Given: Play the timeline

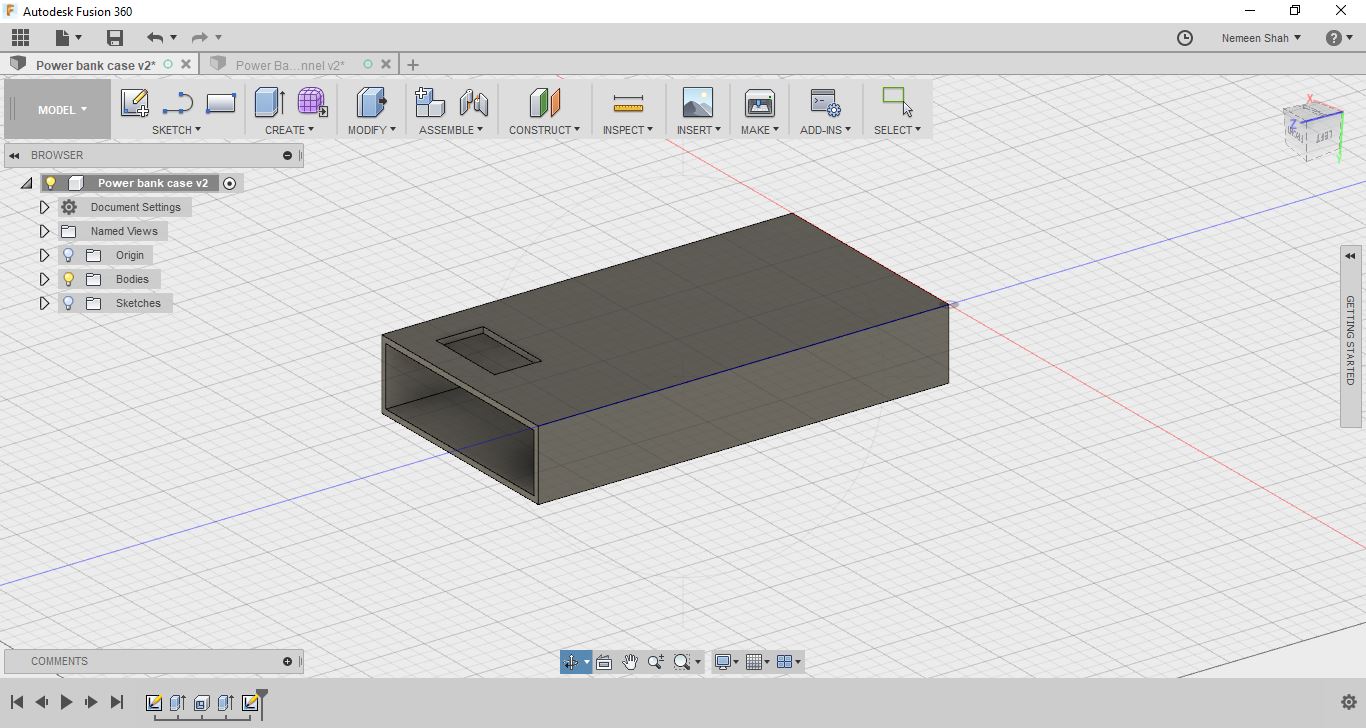Looking at the screenshot, I should (66, 702).
